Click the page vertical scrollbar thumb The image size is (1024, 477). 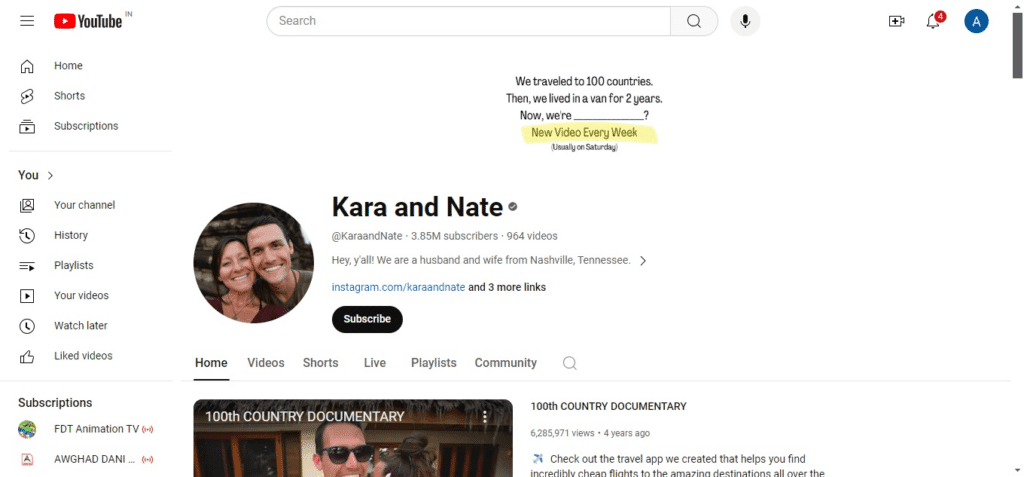tap(1017, 44)
